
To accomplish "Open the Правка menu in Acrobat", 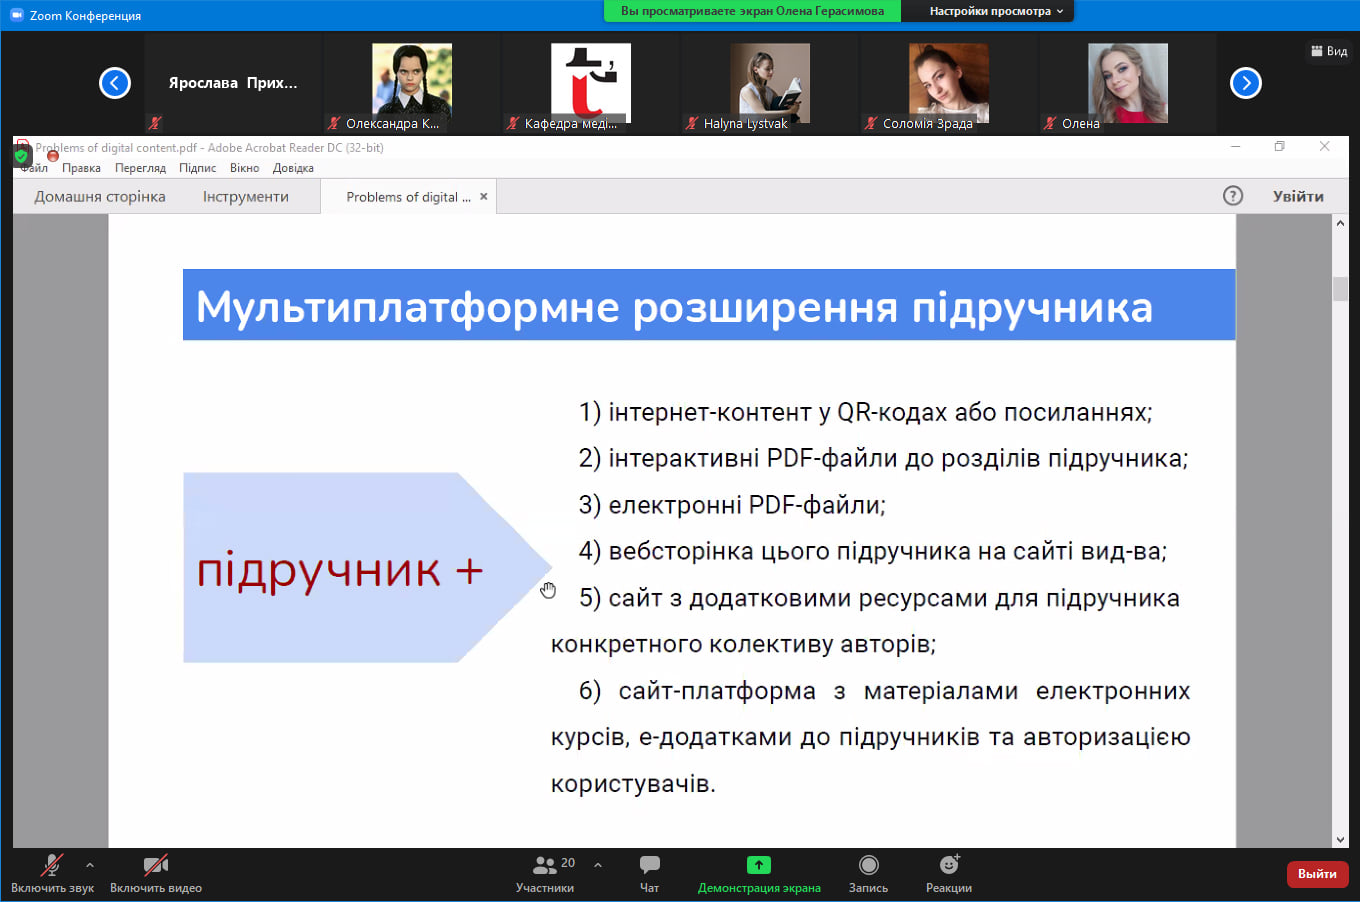I will [x=81, y=168].
